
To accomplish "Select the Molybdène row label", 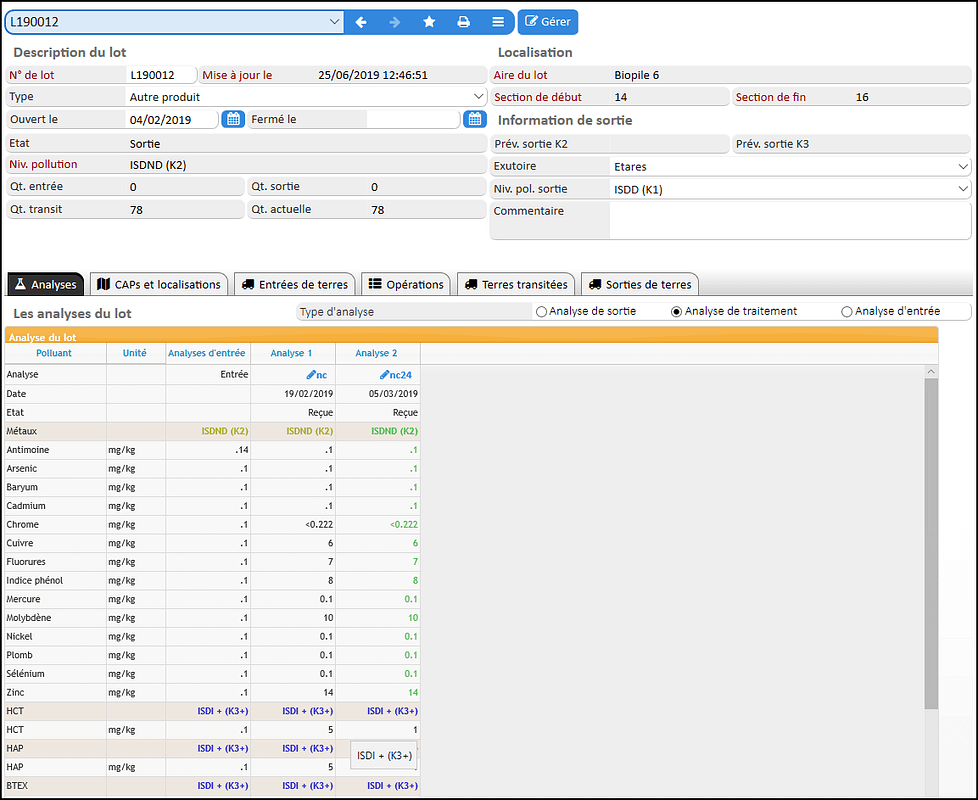I will (29, 618).
